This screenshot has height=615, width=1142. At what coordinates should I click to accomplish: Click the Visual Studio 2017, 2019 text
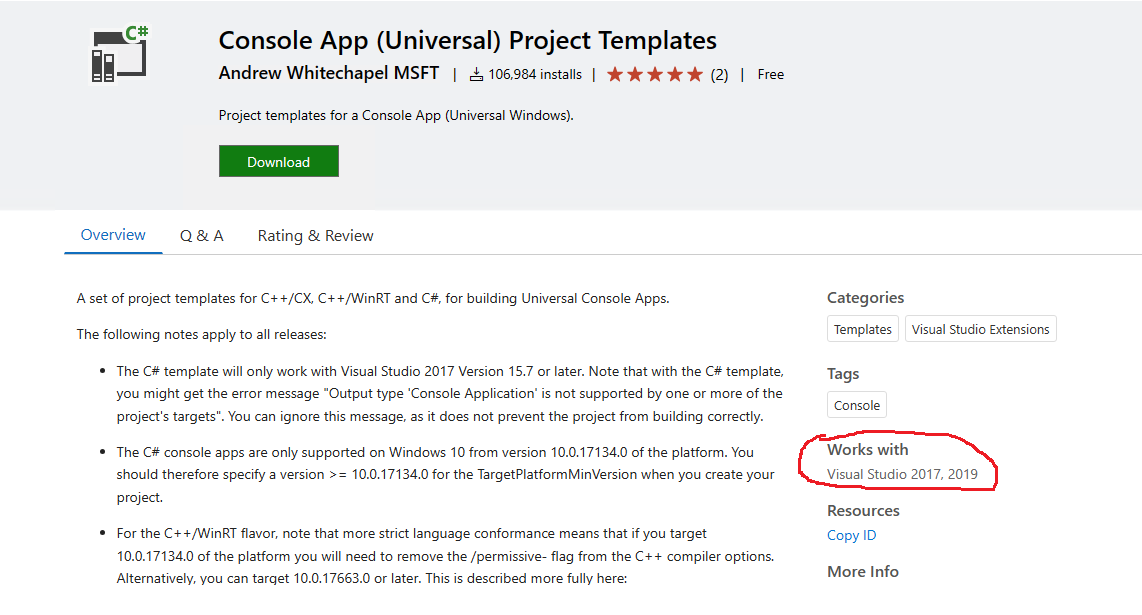(x=902, y=474)
